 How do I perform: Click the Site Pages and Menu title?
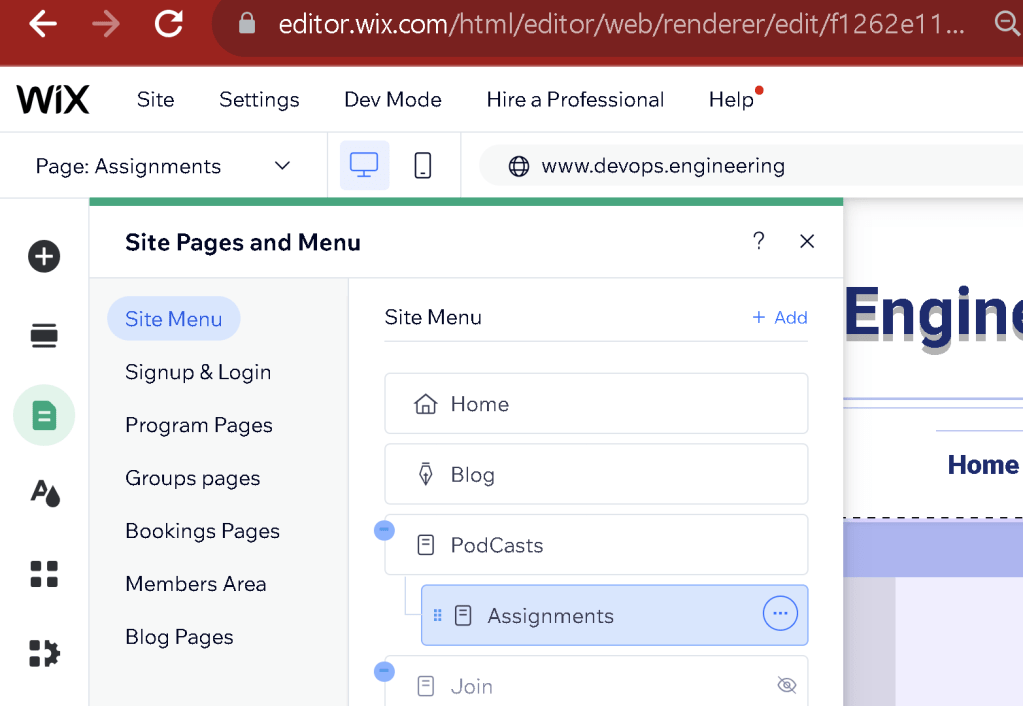[x=243, y=242]
